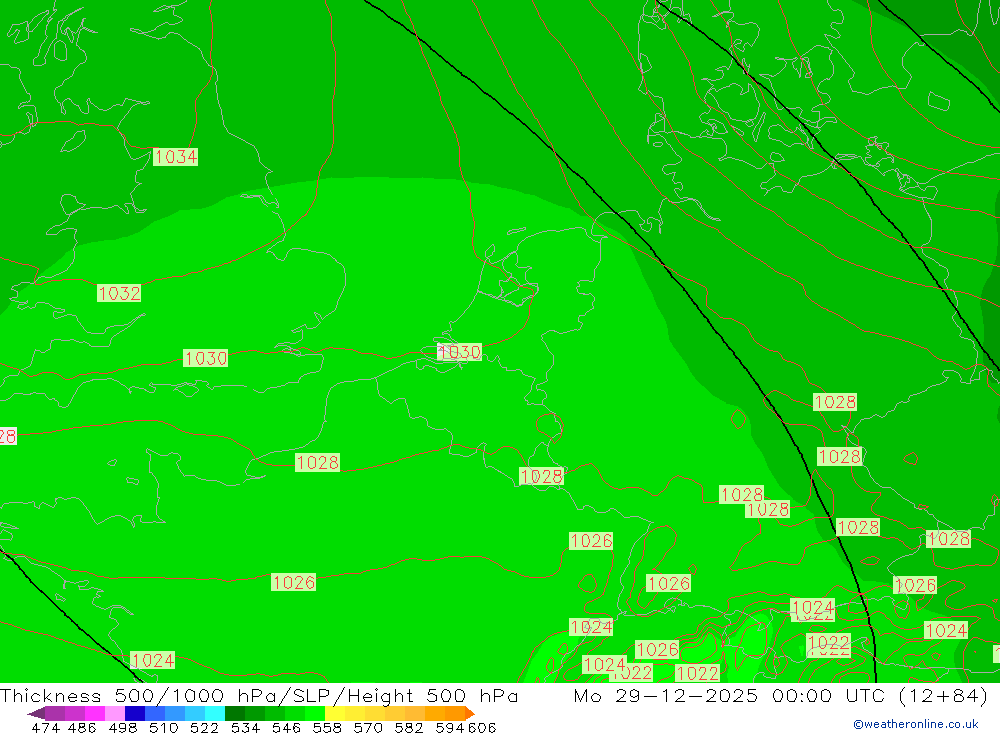Viewport: 1000px width, 733px height.
Task: Click the 606 legend value
Action: click(482, 727)
